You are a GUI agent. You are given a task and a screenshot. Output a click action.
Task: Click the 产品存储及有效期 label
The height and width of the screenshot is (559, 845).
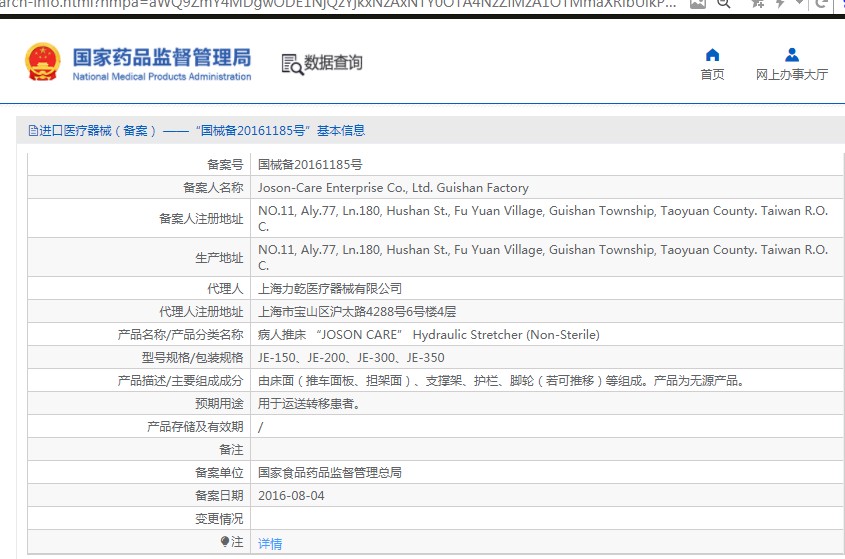pyautogui.click(x=195, y=427)
